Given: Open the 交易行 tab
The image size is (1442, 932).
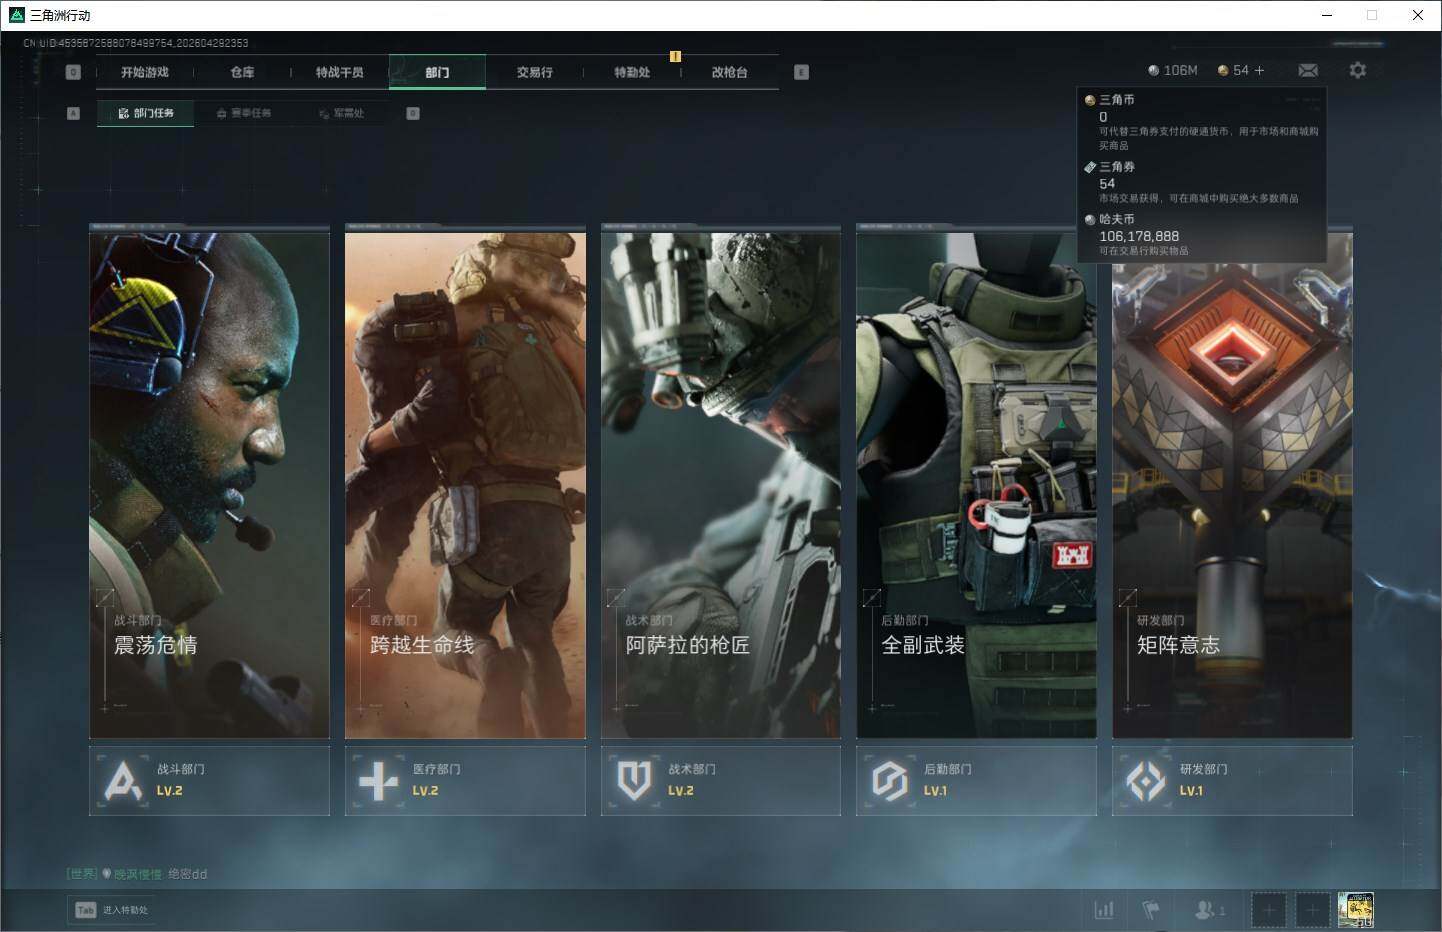Looking at the screenshot, I should (534, 72).
